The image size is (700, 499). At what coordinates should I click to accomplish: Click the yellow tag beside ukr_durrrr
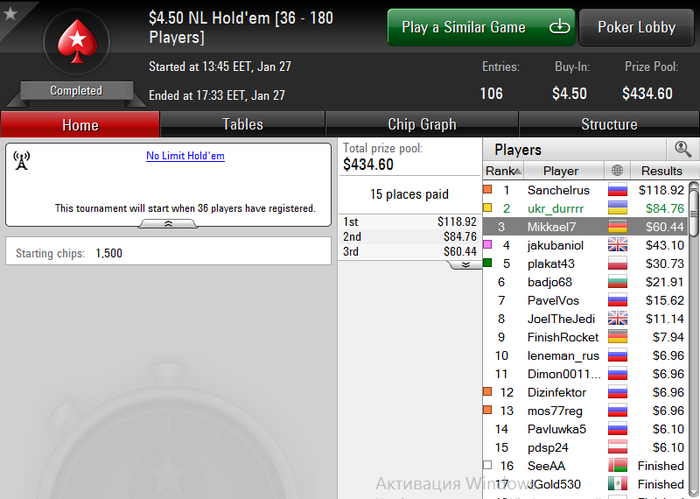click(488, 208)
